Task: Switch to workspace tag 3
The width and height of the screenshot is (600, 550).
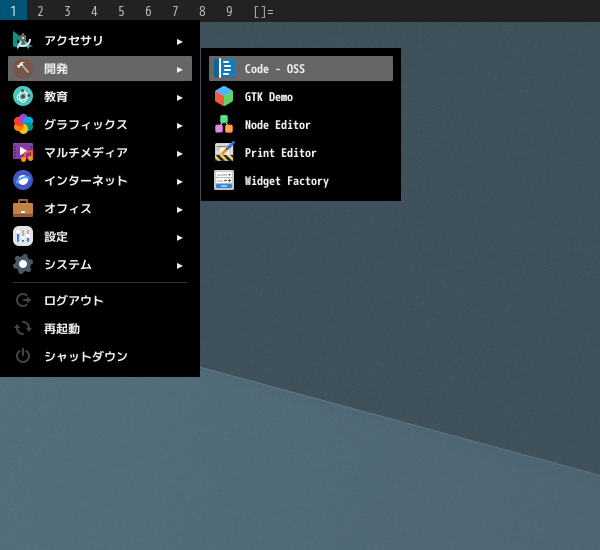Action: [67, 11]
